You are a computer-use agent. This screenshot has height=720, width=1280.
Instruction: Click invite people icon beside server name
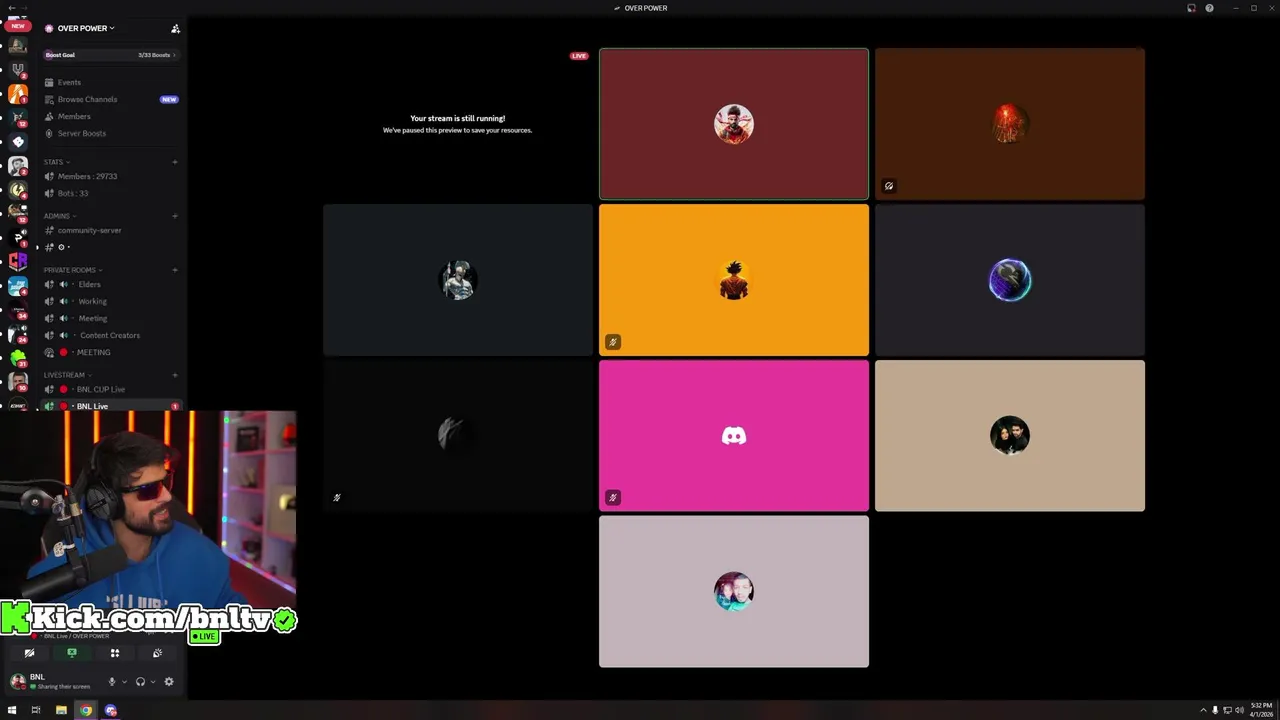tap(175, 28)
